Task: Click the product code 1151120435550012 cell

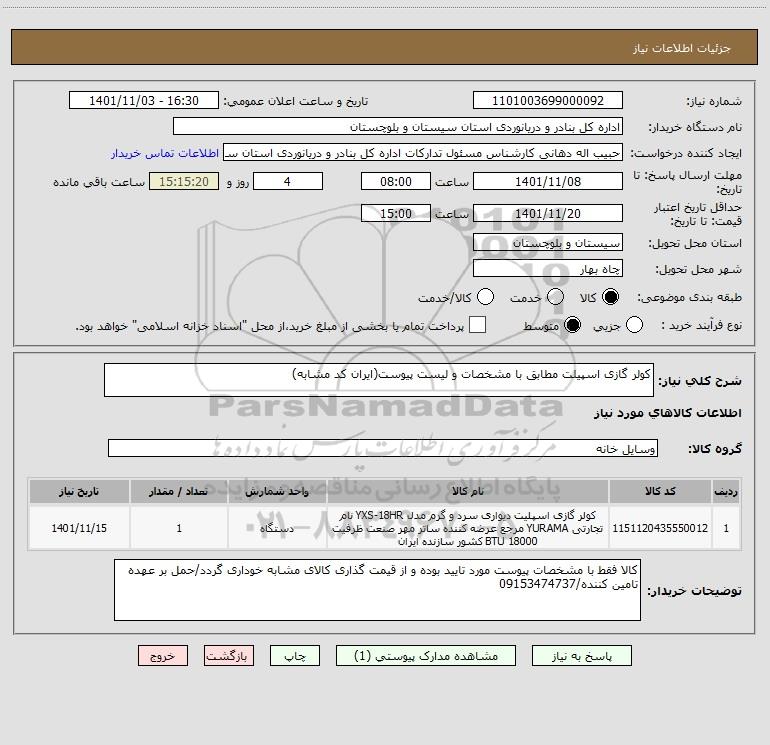Action: [660, 528]
